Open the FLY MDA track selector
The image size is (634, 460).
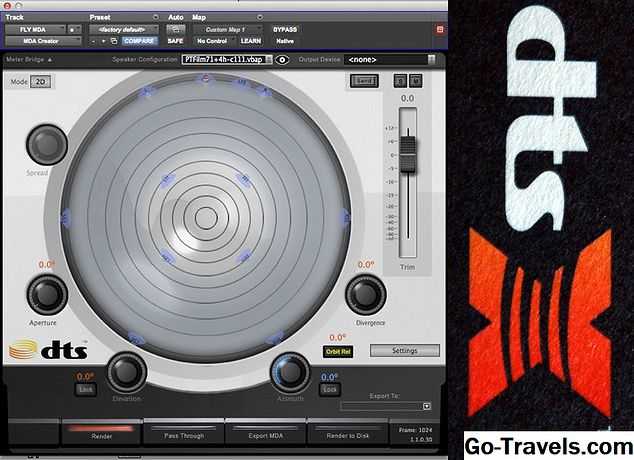(x=35, y=30)
